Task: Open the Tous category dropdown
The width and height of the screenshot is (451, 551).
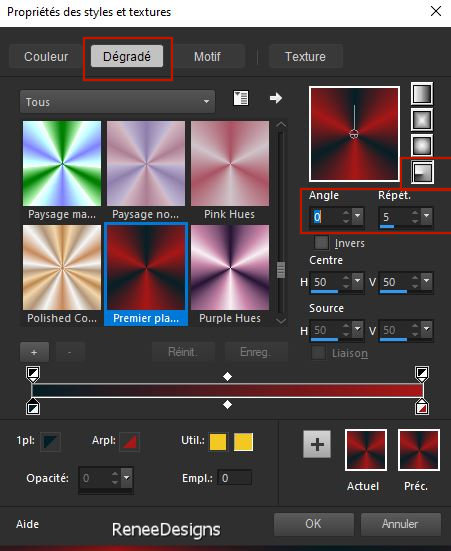Action: click(x=117, y=102)
